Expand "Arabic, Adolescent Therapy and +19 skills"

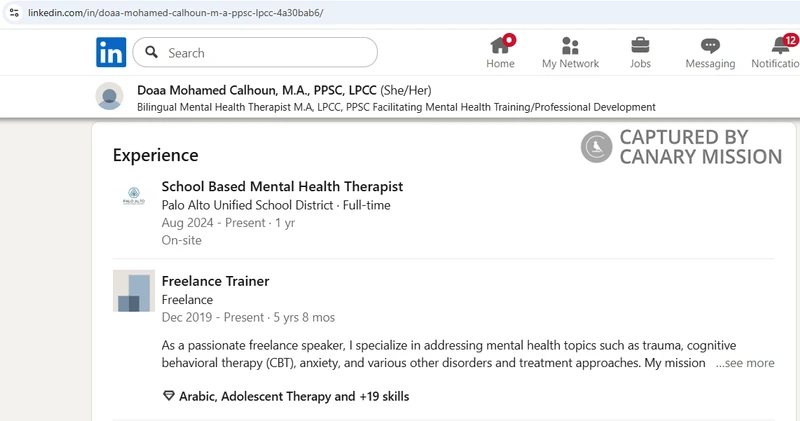pos(293,396)
